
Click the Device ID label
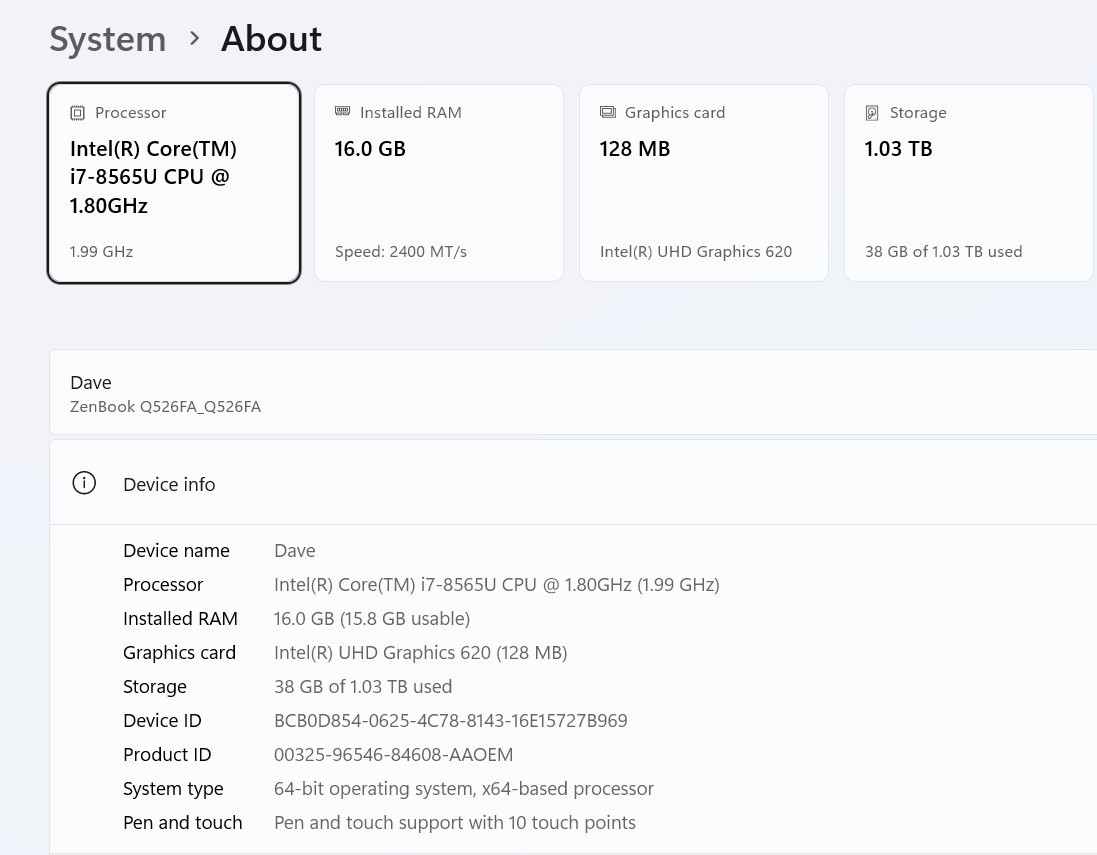(162, 721)
